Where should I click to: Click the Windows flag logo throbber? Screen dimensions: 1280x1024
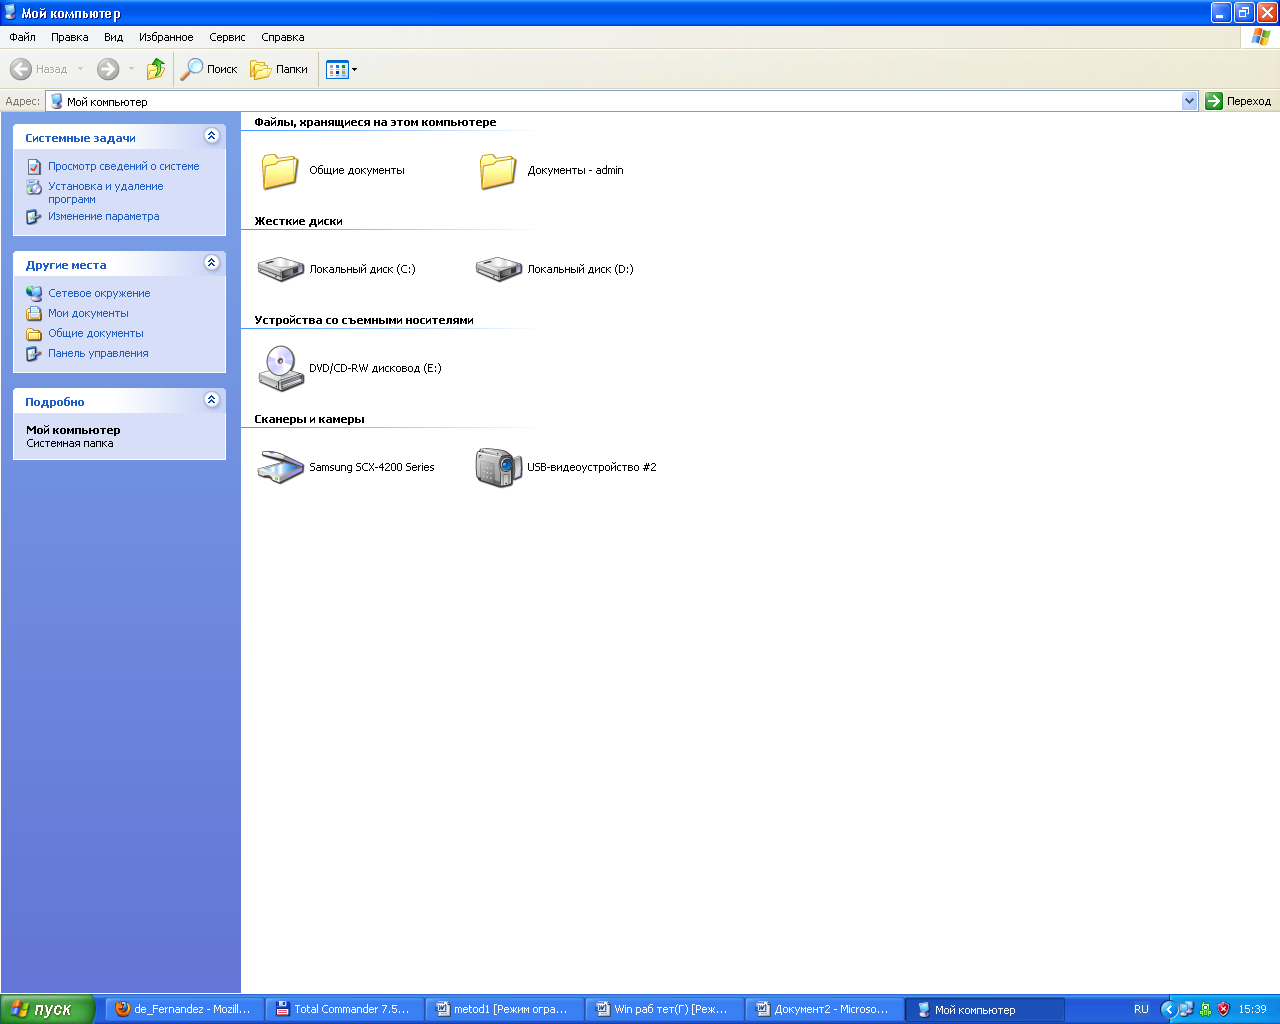click(x=1260, y=37)
